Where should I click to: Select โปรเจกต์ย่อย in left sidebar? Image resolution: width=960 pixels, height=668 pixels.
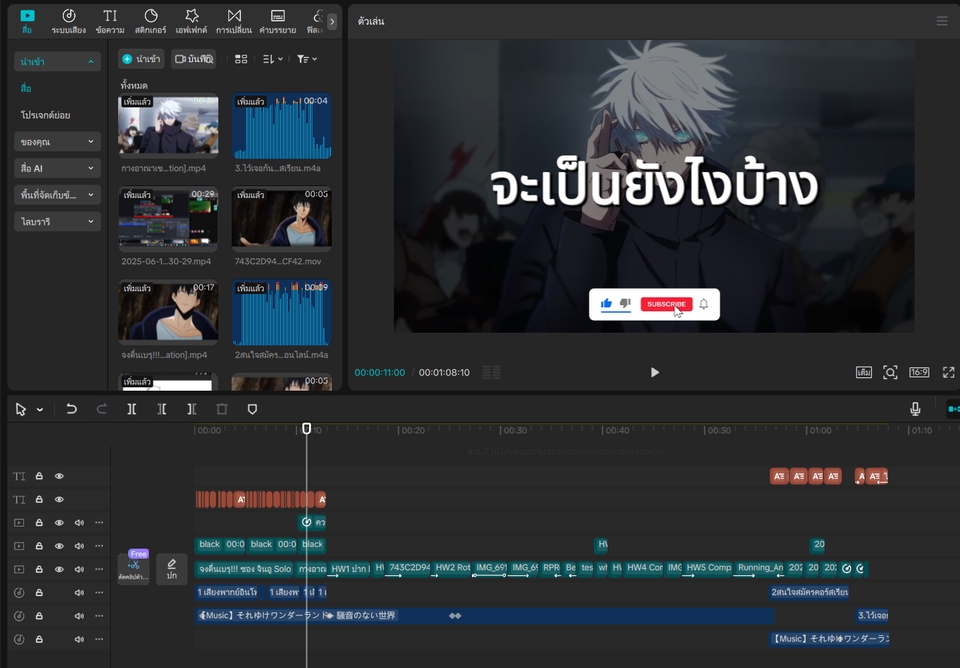(x=45, y=115)
